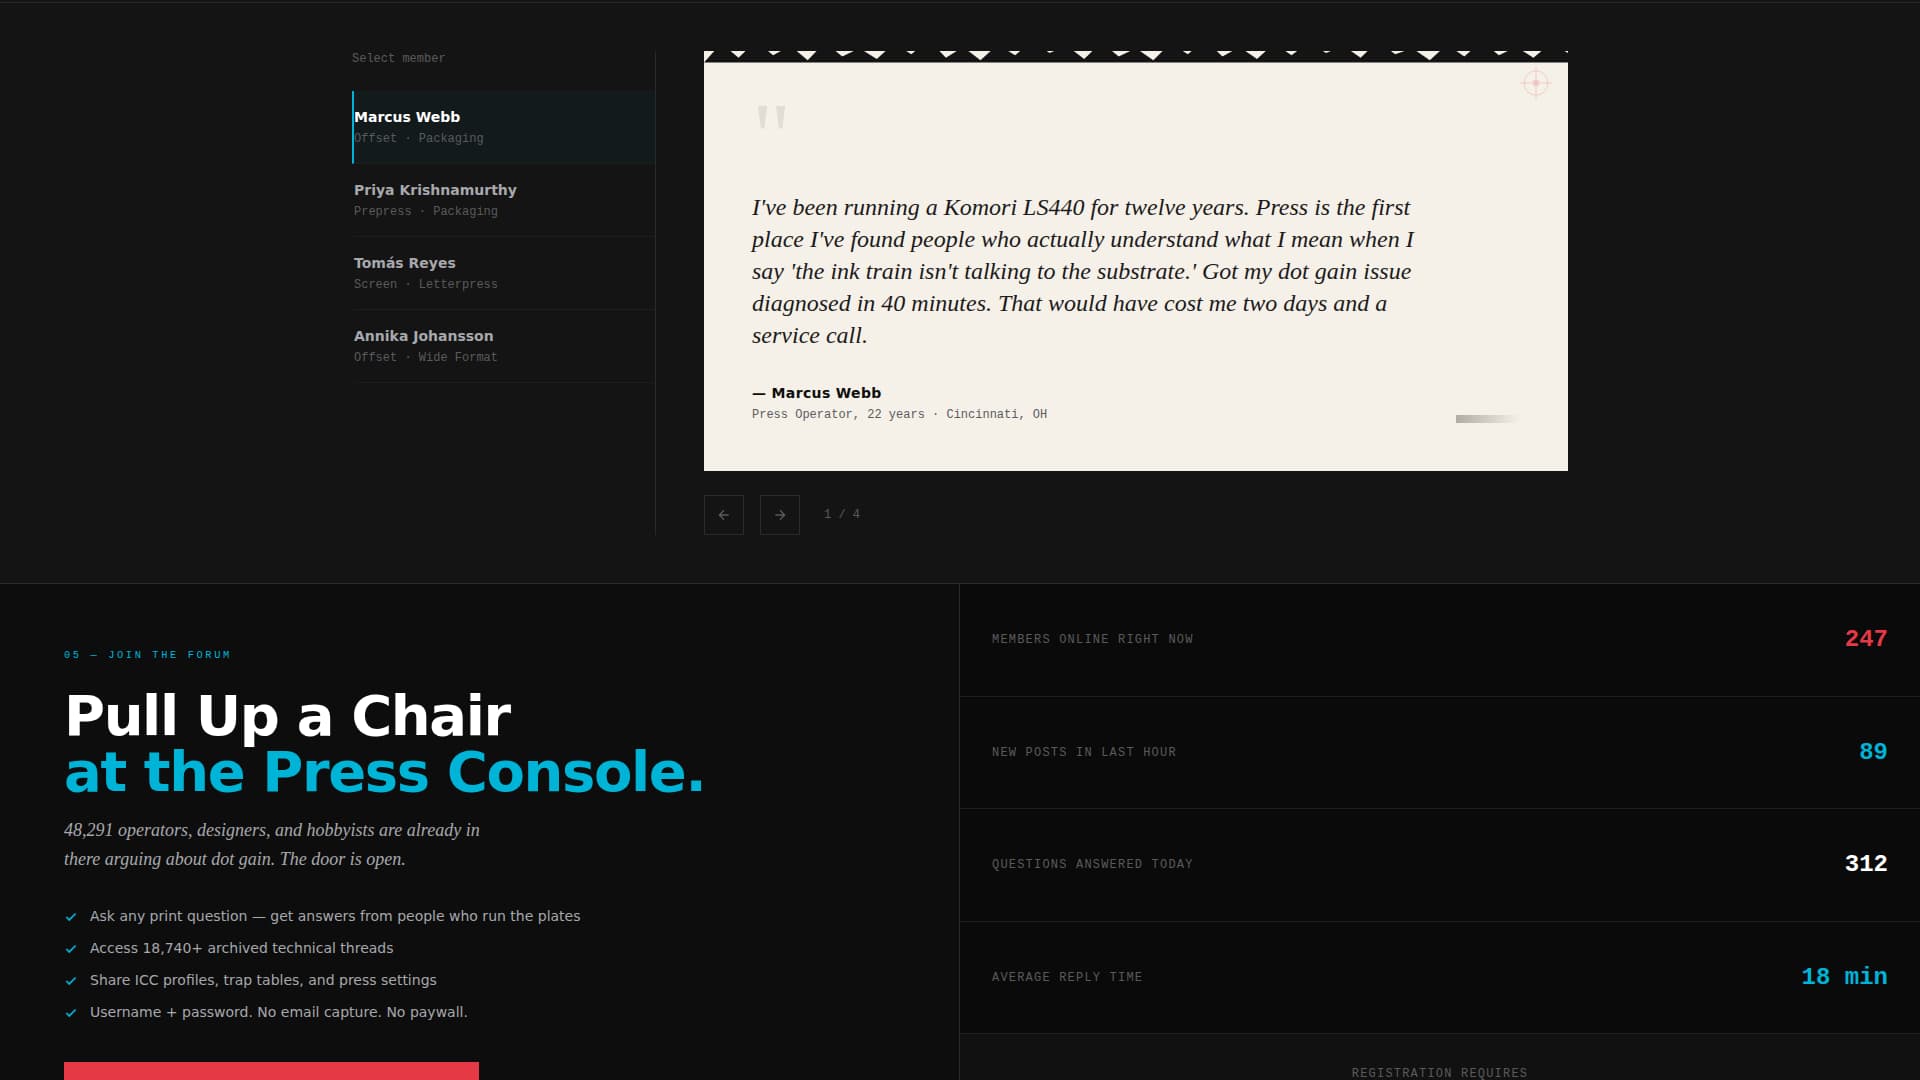This screenshot has height=1080, width=1920.
Task: Select member Annika Johansson
Action: coord(503,346)
